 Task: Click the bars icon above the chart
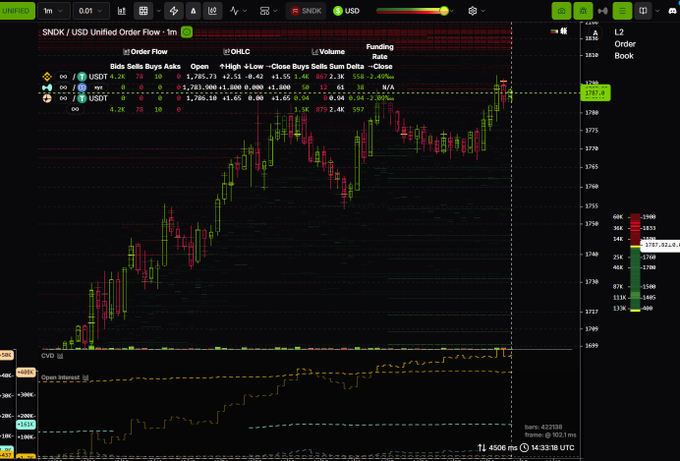564,31
